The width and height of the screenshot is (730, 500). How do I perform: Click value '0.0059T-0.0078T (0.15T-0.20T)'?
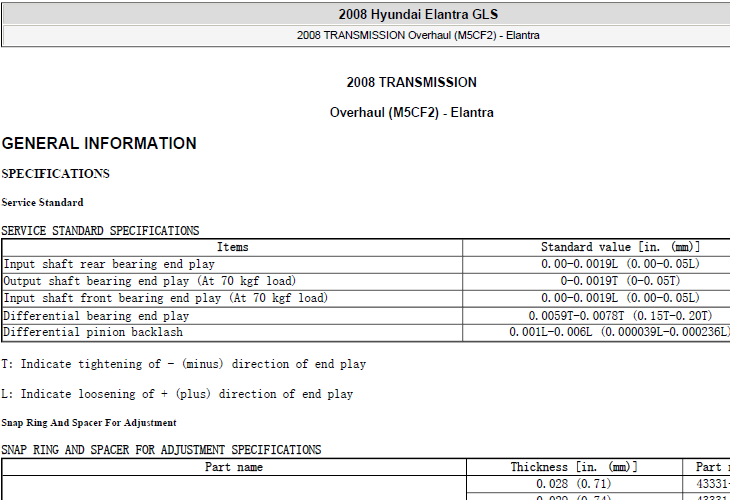(620, 316)
